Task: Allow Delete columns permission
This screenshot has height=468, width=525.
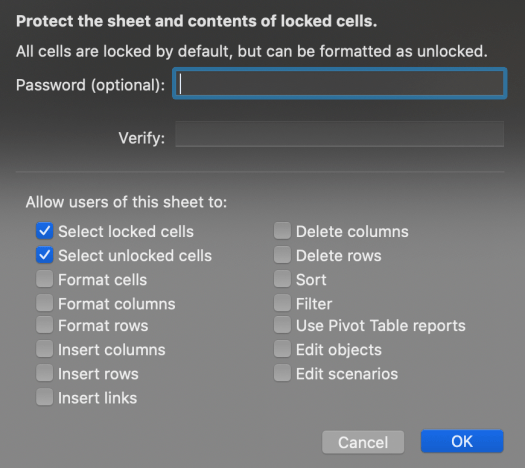Action: [x=282, y=231]
